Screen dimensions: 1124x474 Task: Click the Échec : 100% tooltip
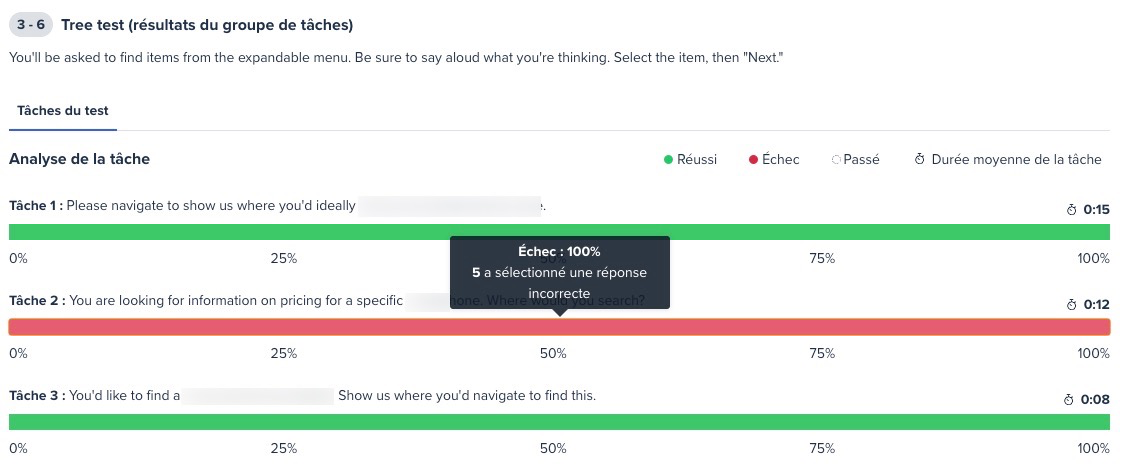[559, 272]
